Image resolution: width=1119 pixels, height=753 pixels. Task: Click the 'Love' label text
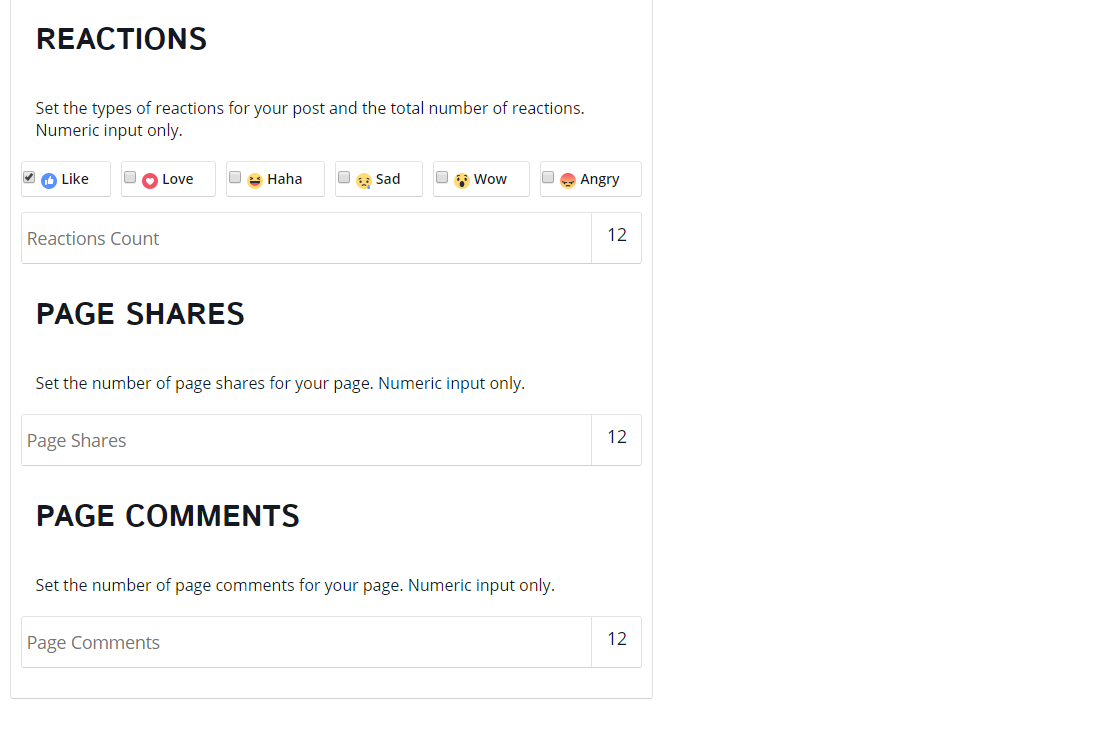[x=178, y=179]
